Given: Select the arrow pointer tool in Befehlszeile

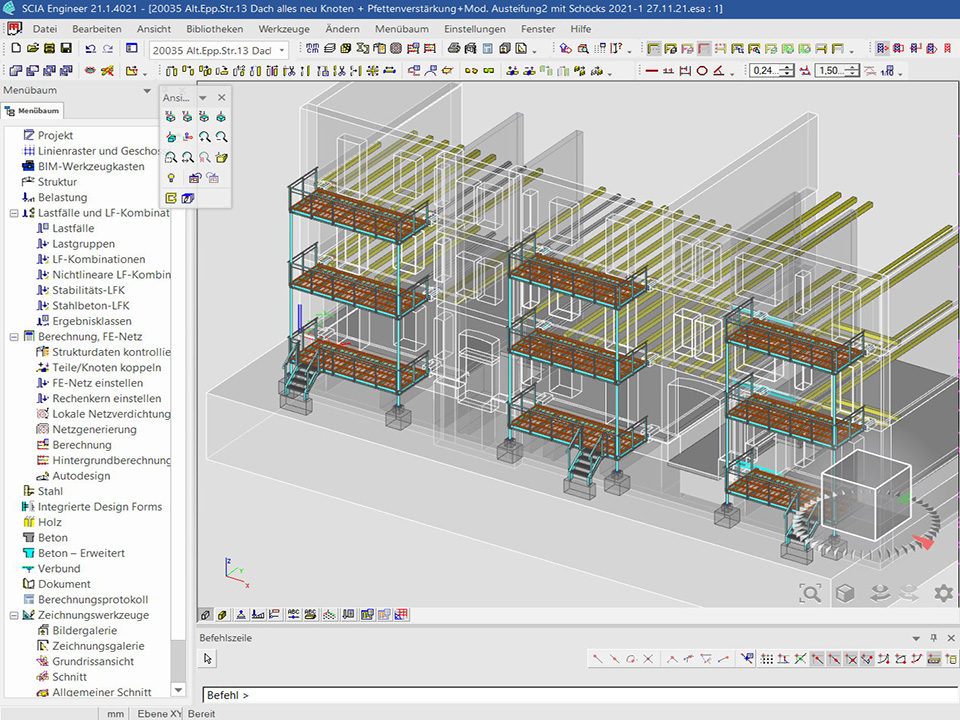Looking at the screenshot, I should (x=208, y=659).
